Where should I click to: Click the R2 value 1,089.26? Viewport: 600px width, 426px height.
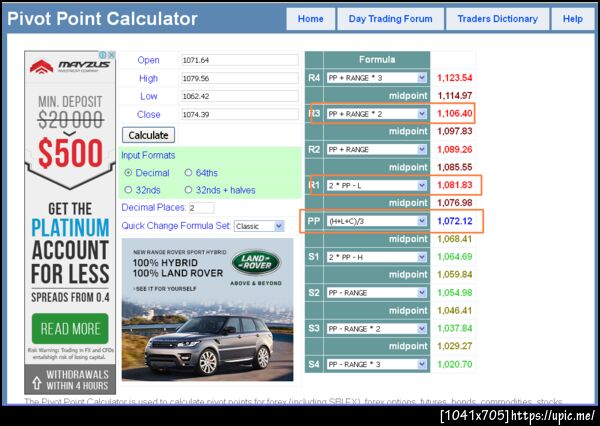click(x=455, y=149)
